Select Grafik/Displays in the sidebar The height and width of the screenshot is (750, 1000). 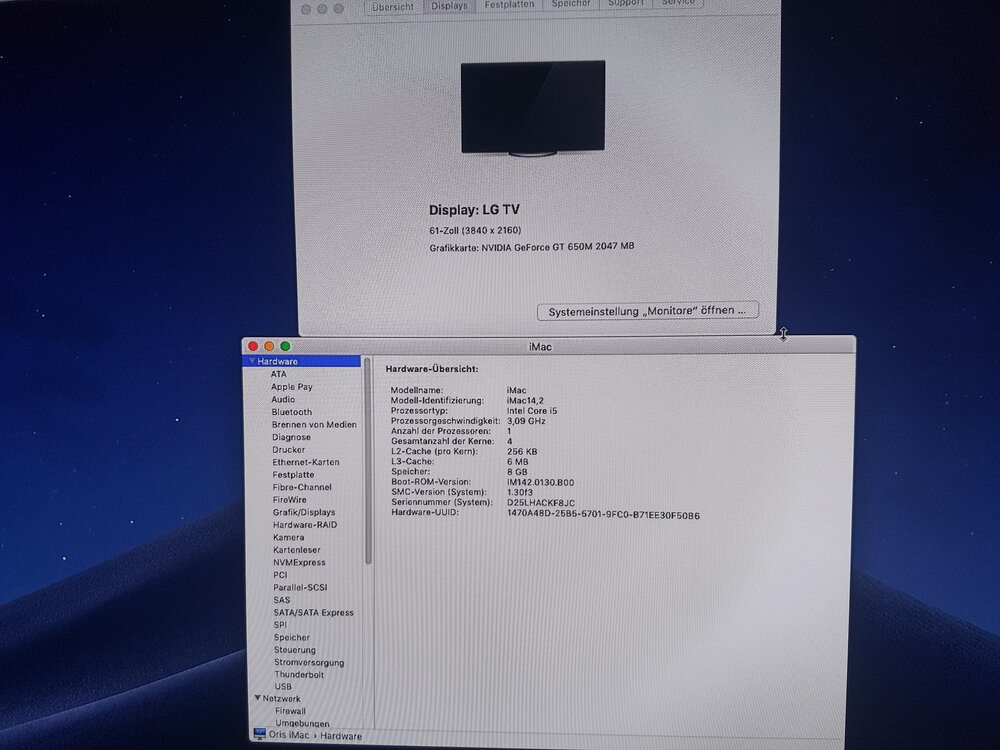(304, 512)
